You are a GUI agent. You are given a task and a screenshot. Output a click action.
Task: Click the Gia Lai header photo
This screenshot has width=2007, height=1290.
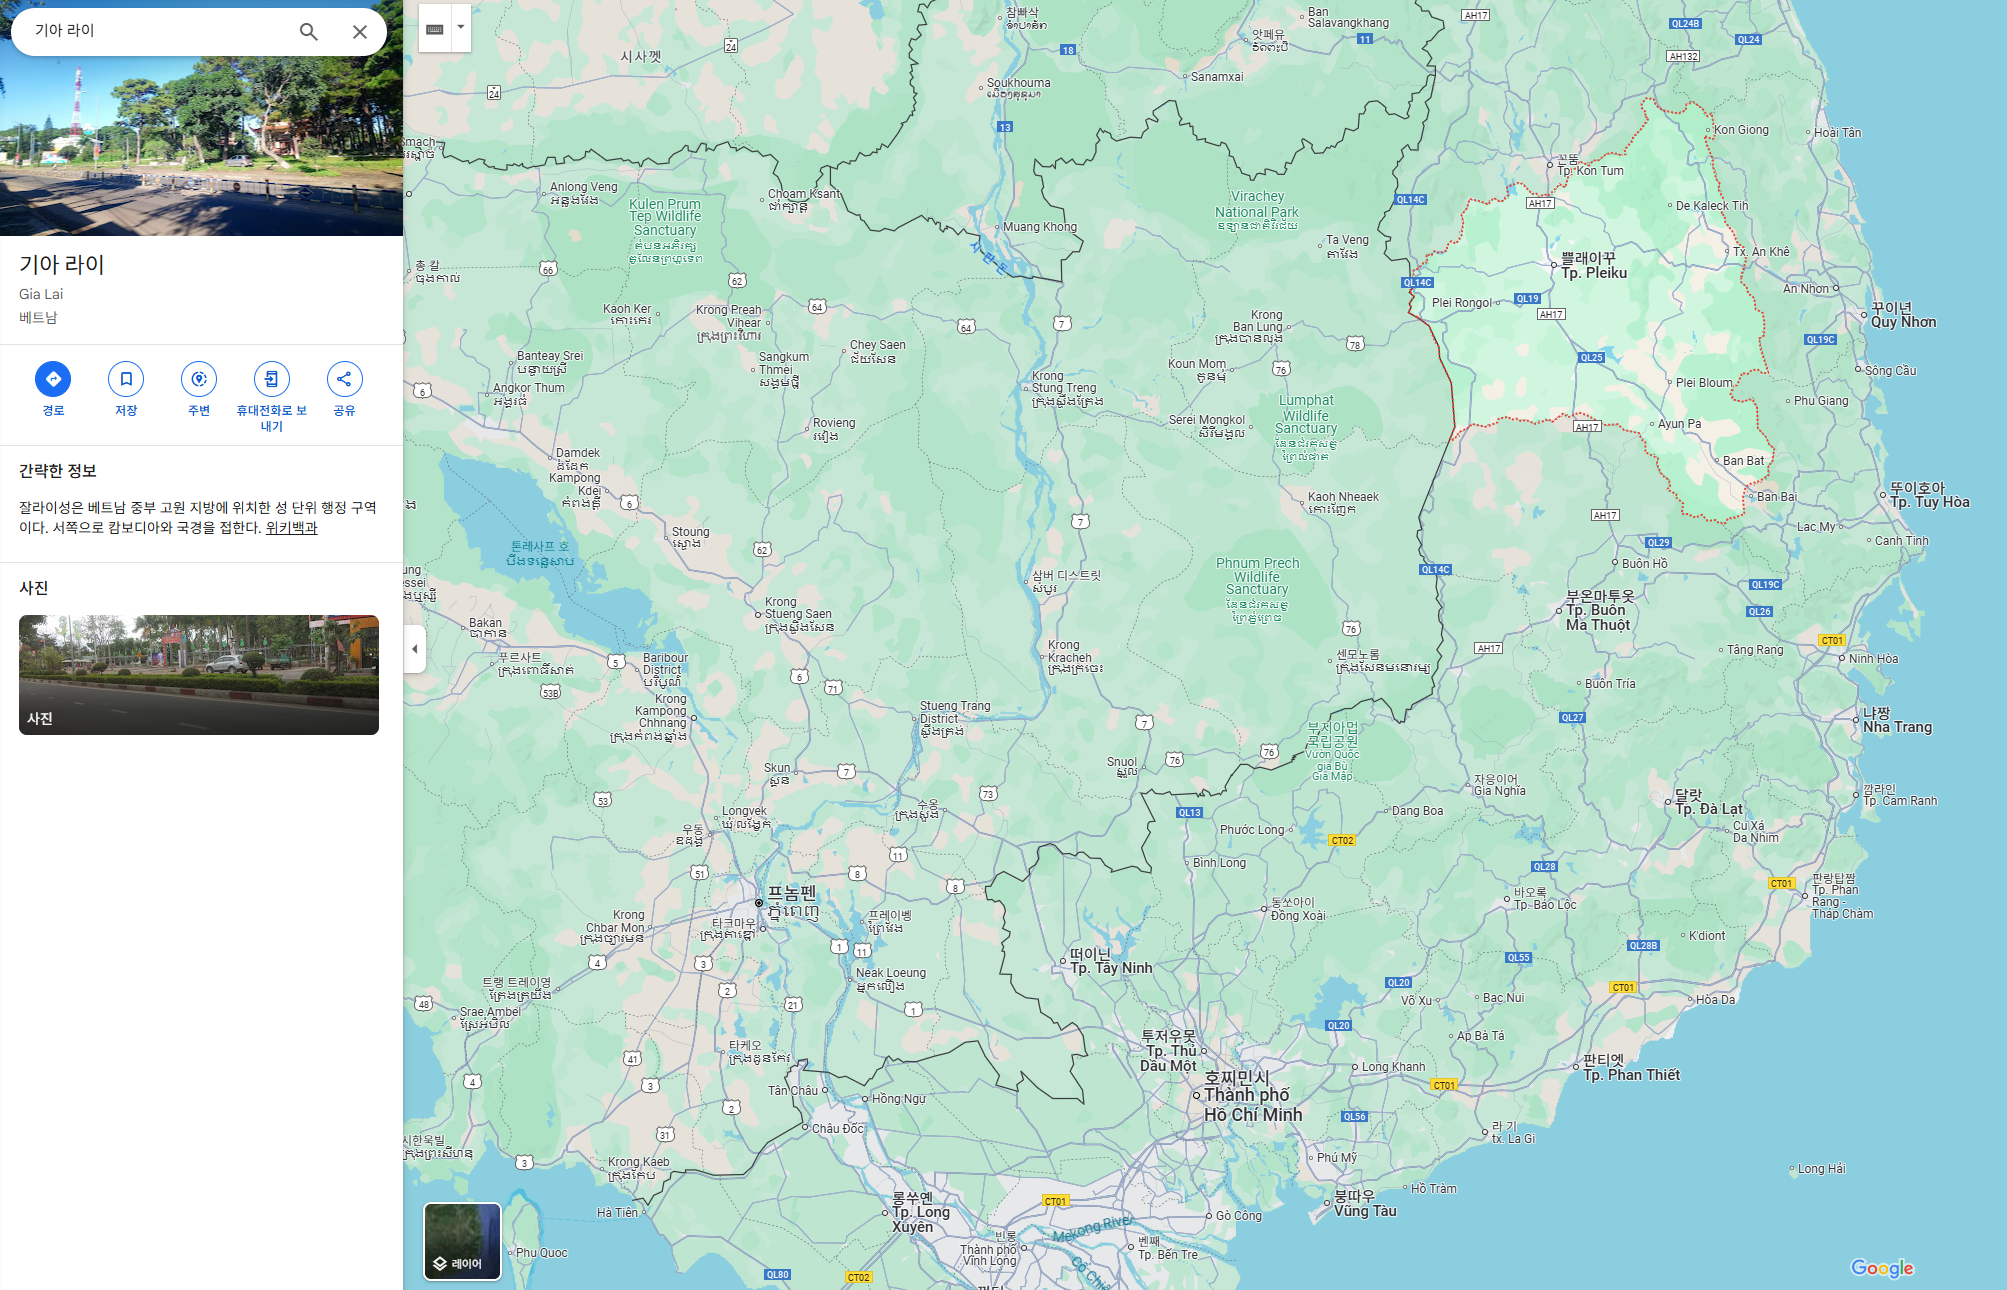click(x=201, y=150)
